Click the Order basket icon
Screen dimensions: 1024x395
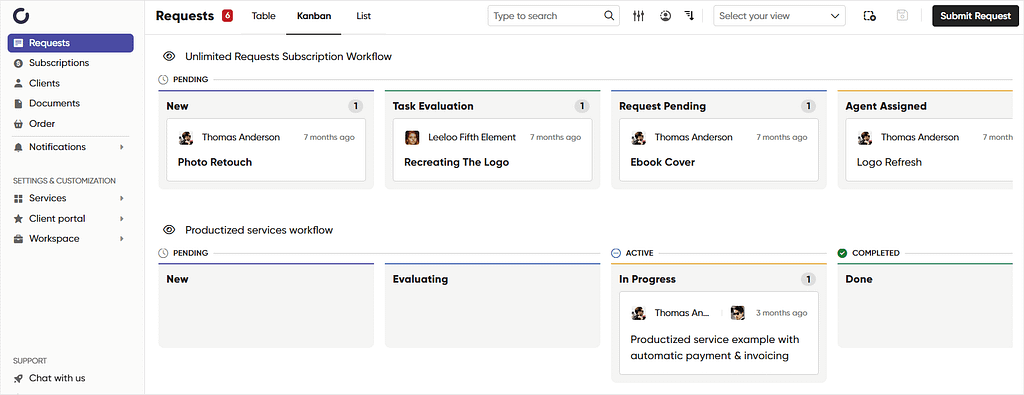coord(18,123)
